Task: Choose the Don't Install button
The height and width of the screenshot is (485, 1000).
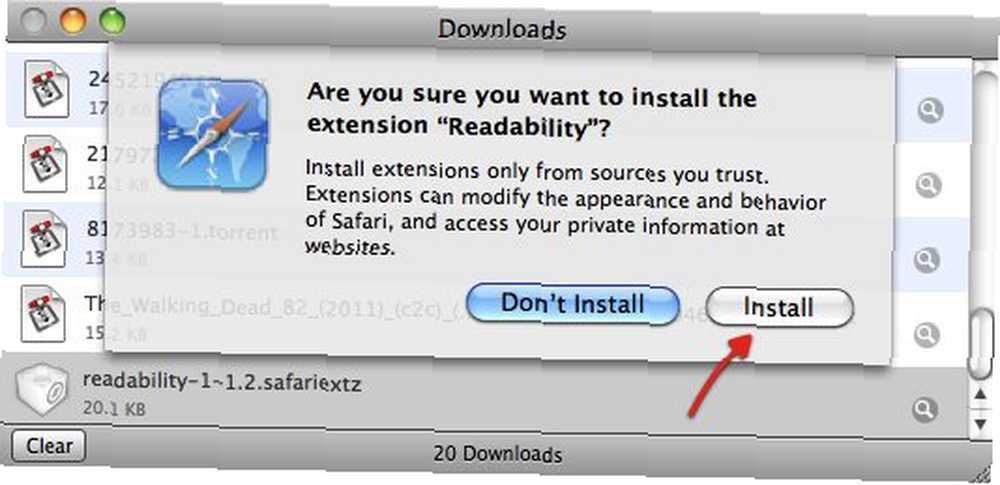Action: (573, 304)
